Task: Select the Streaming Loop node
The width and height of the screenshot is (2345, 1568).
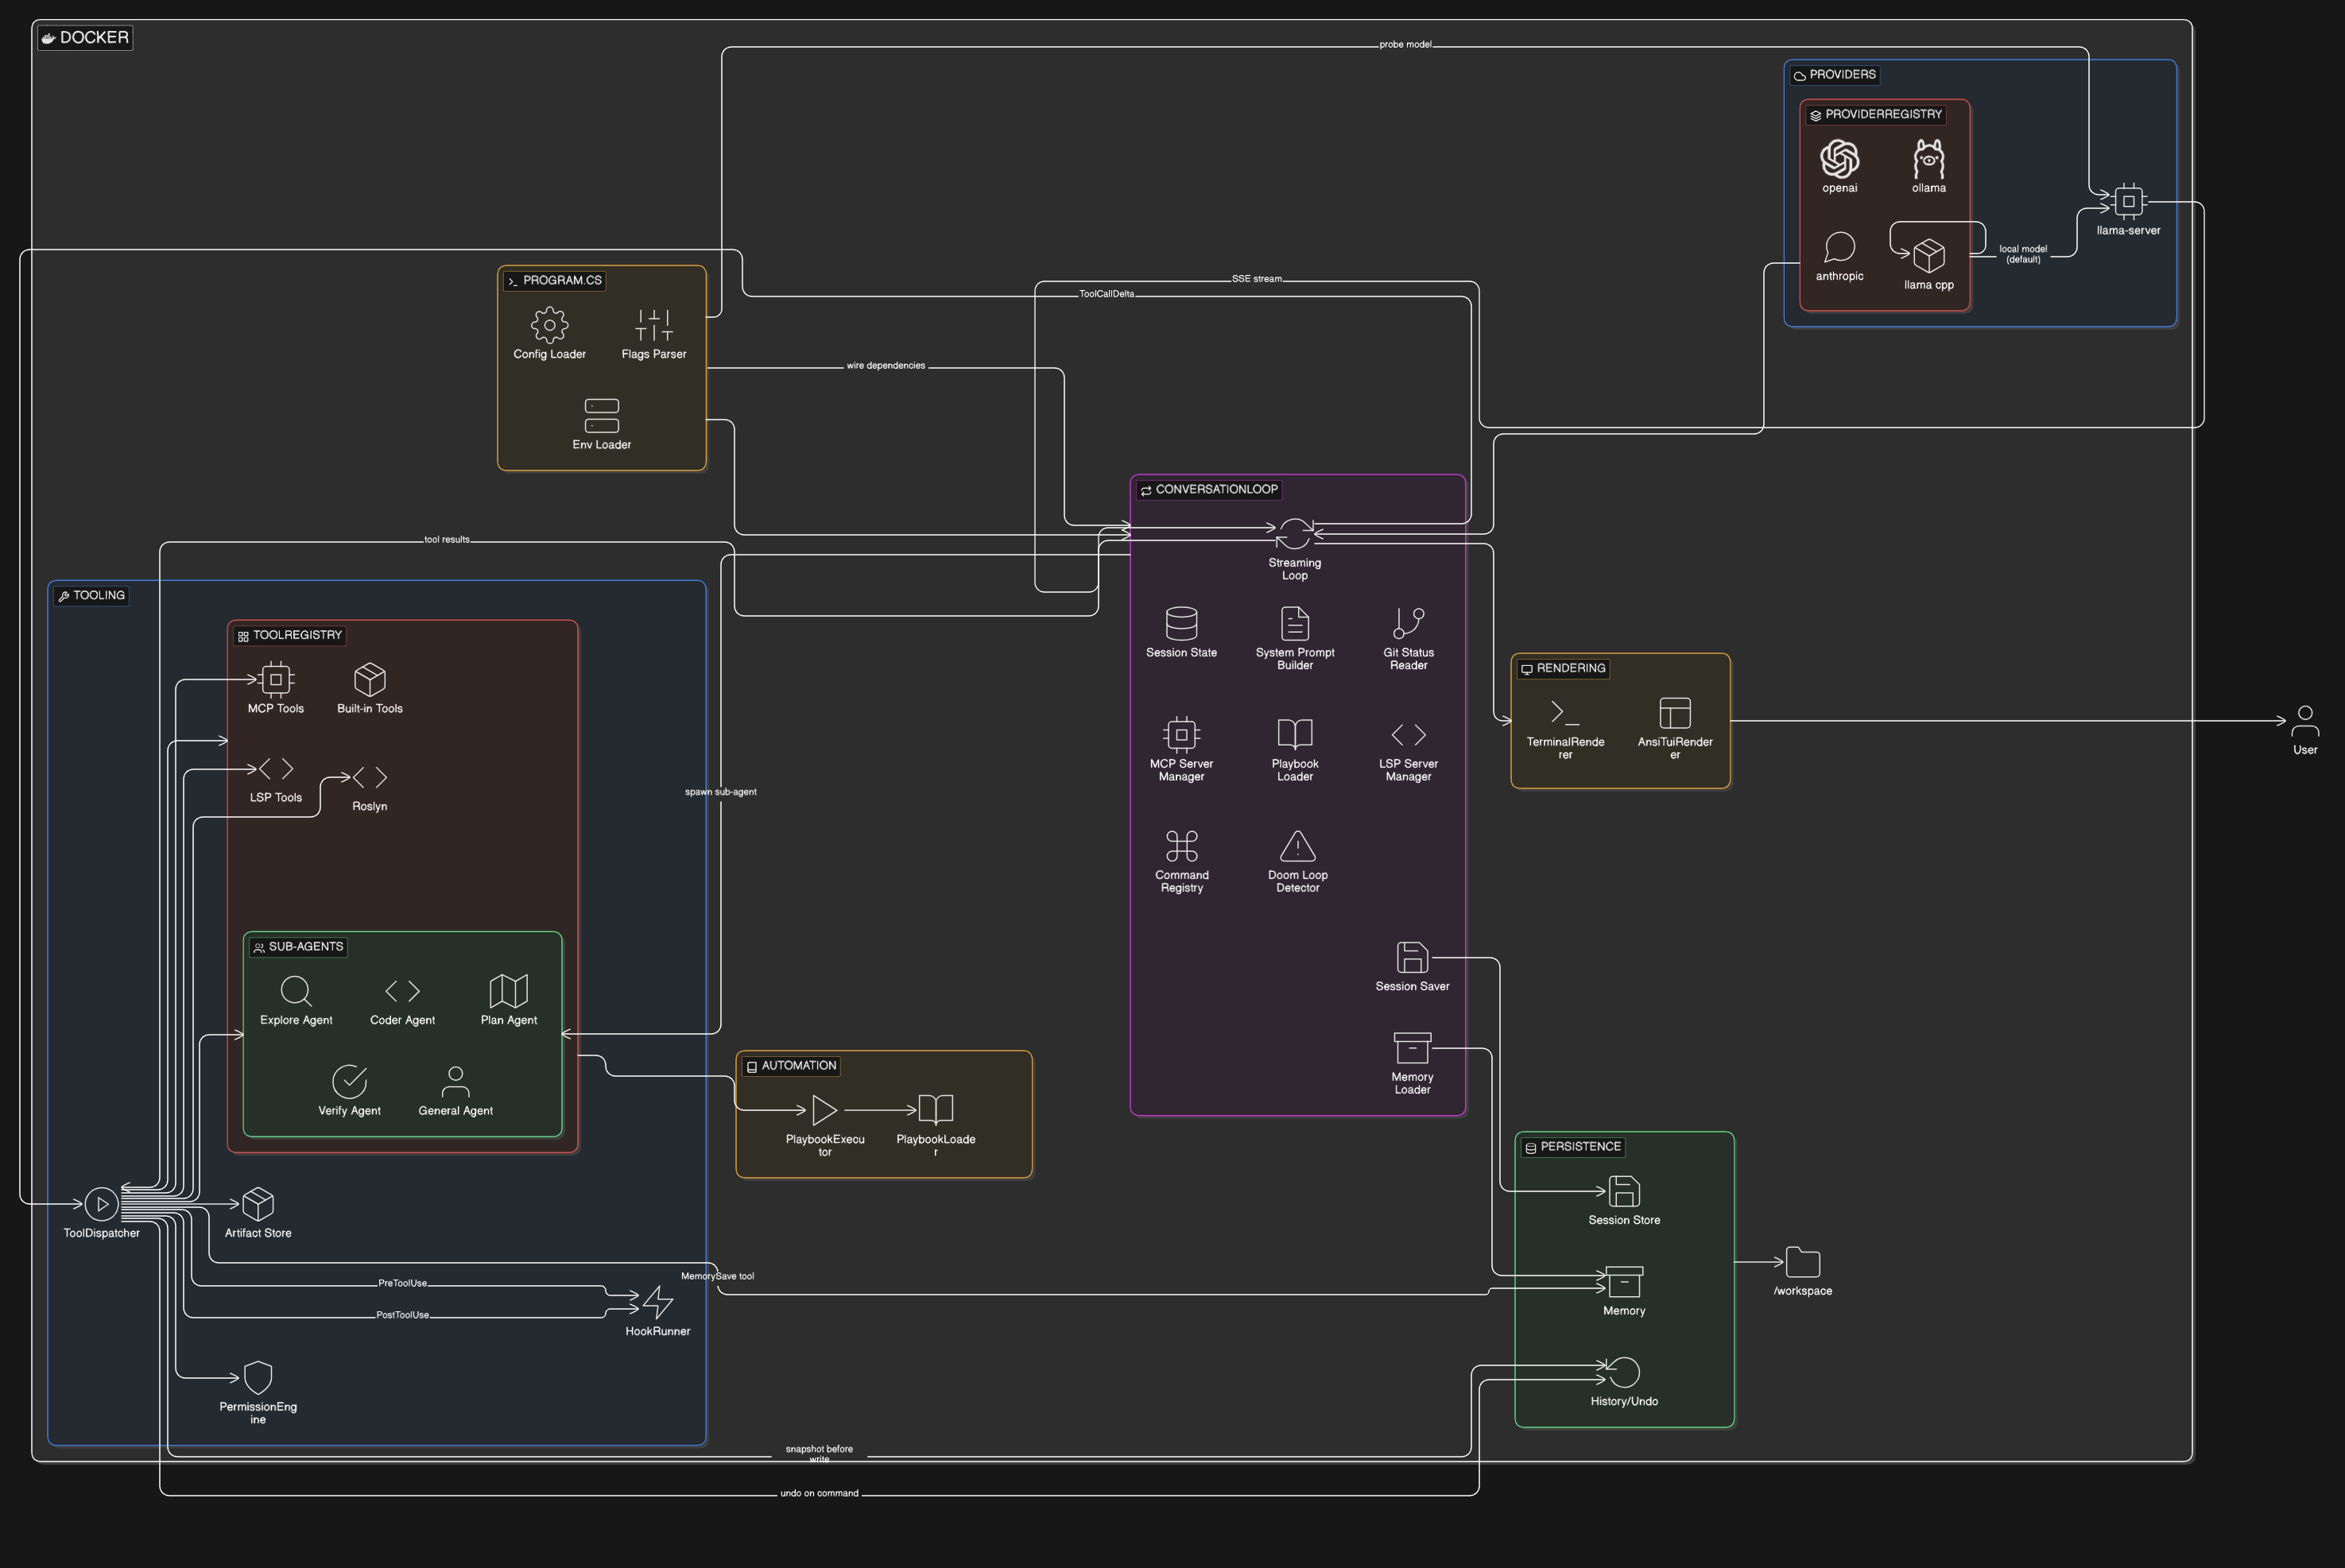Action: pos(1294,533)
